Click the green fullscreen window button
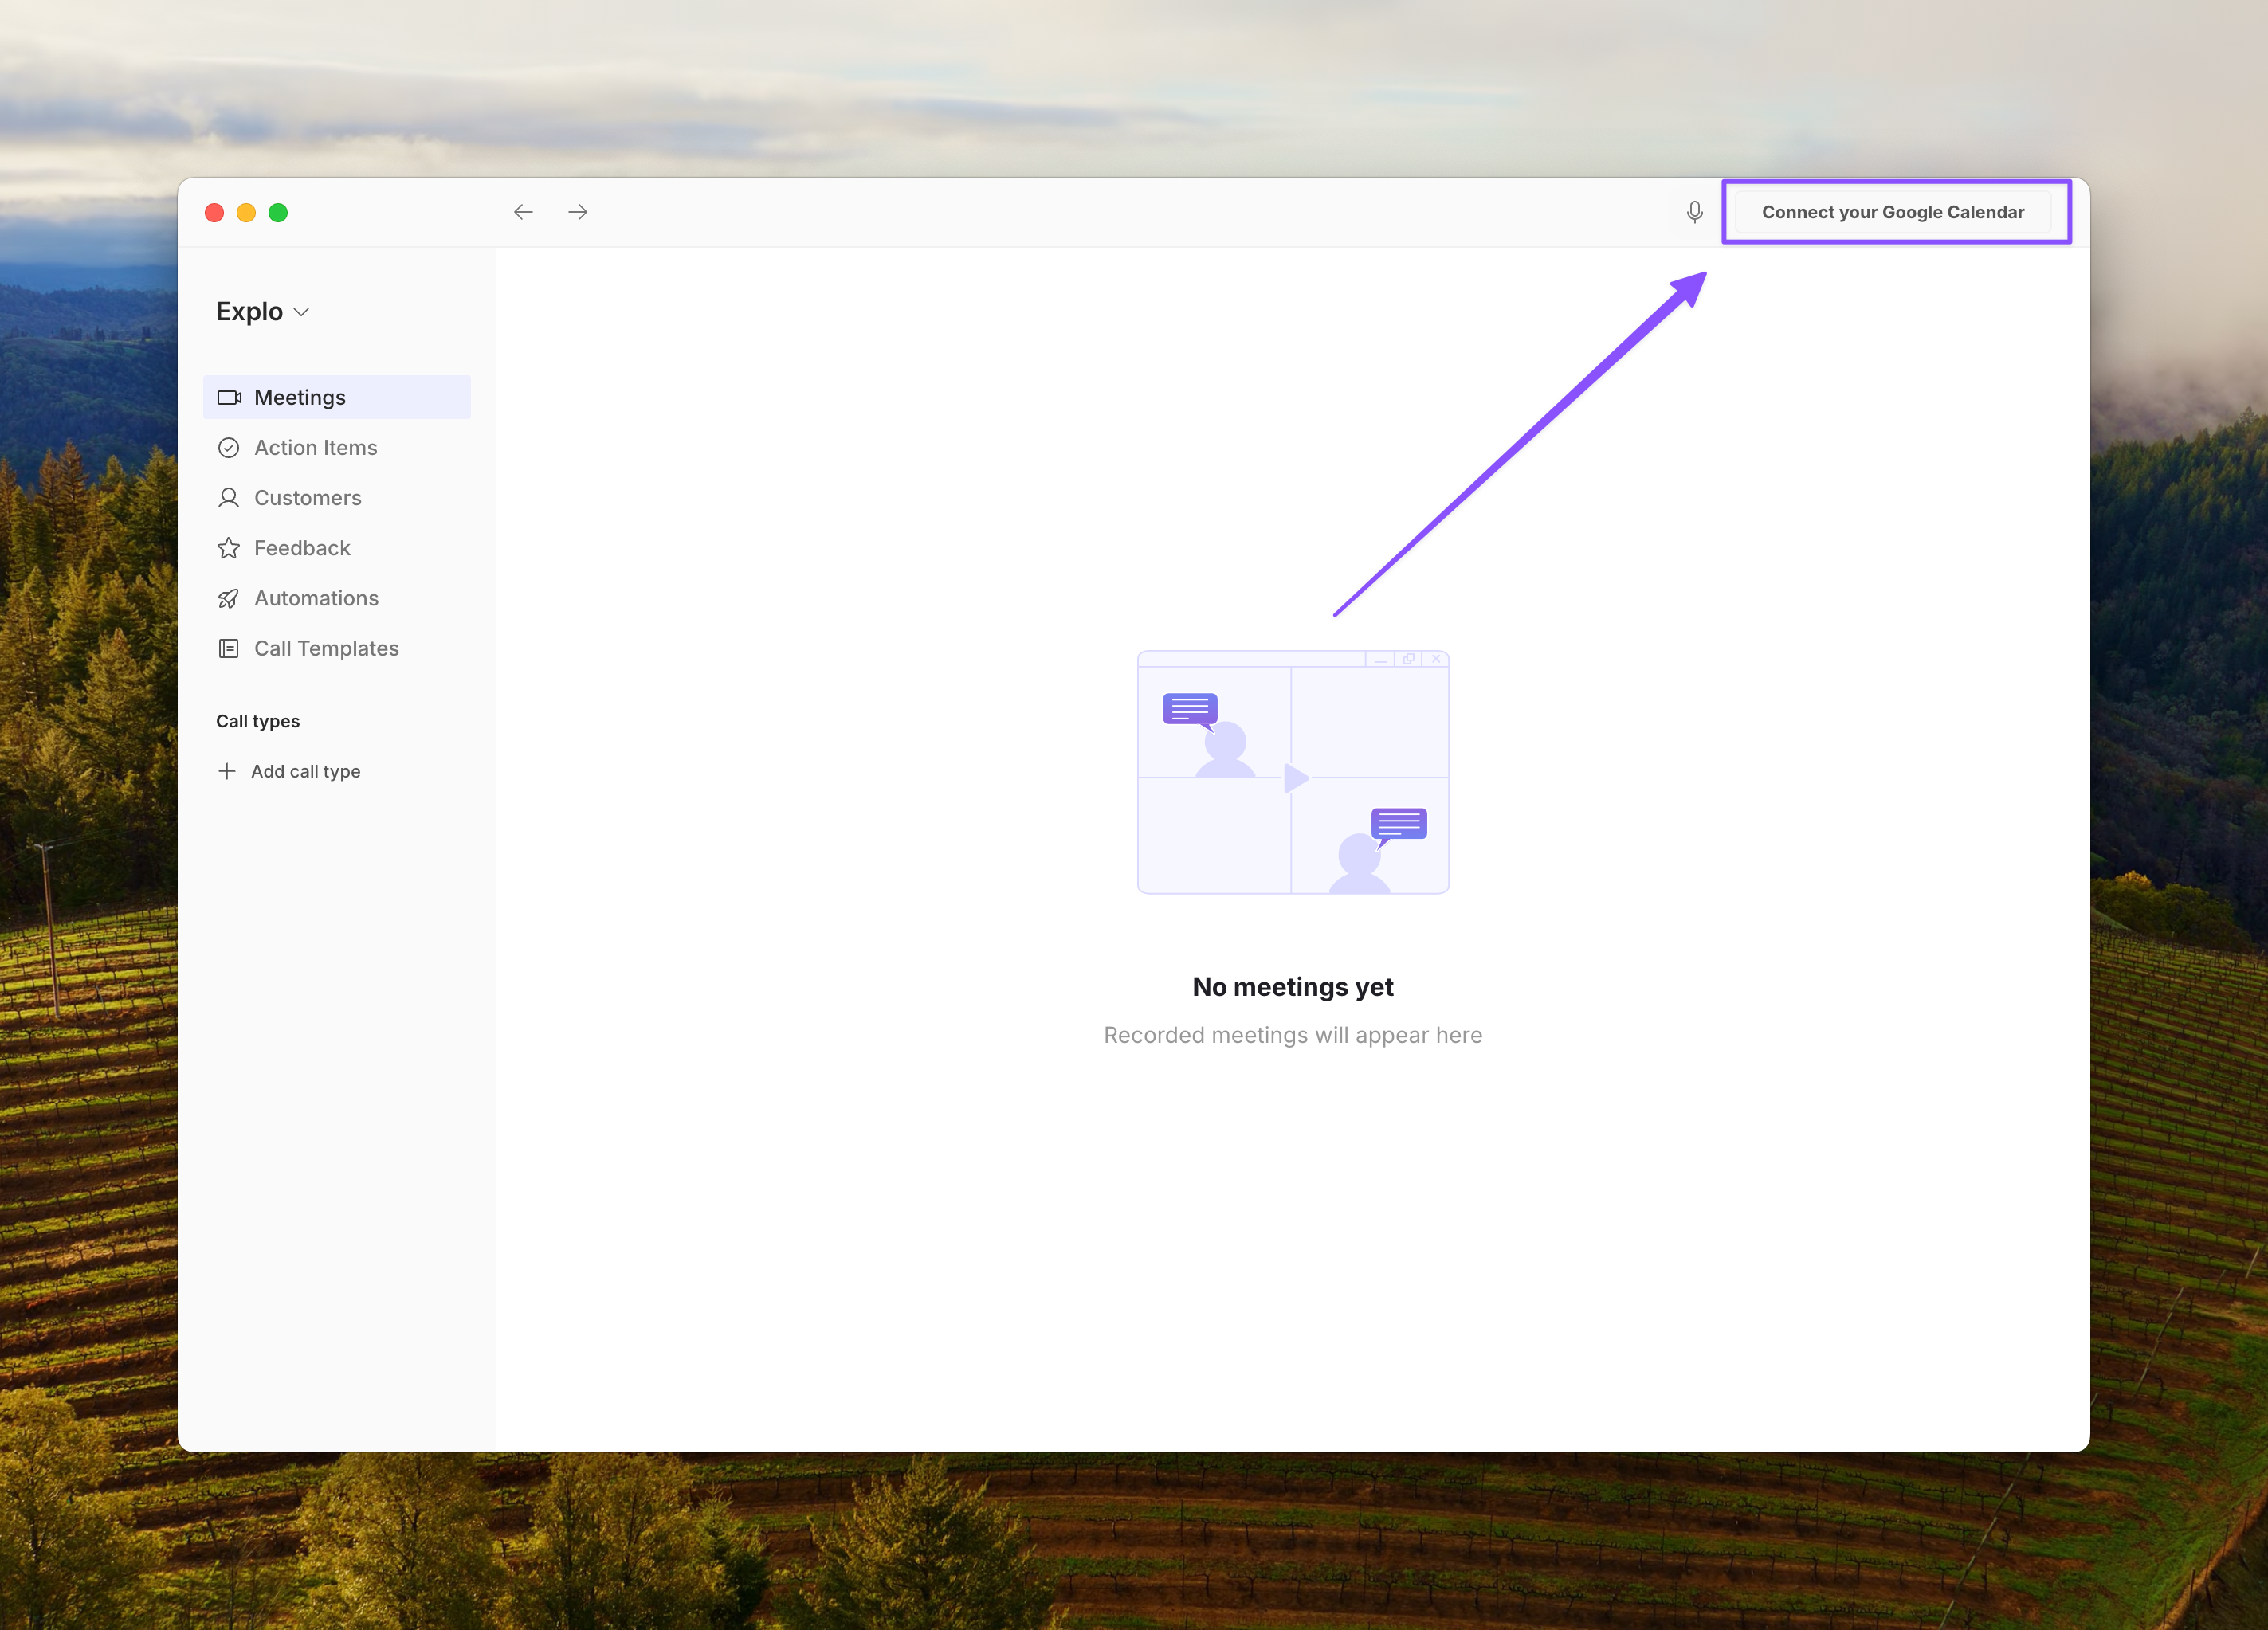This screenshot has width=2268, height=1630. pyautogui.click(x=278, y=212)
